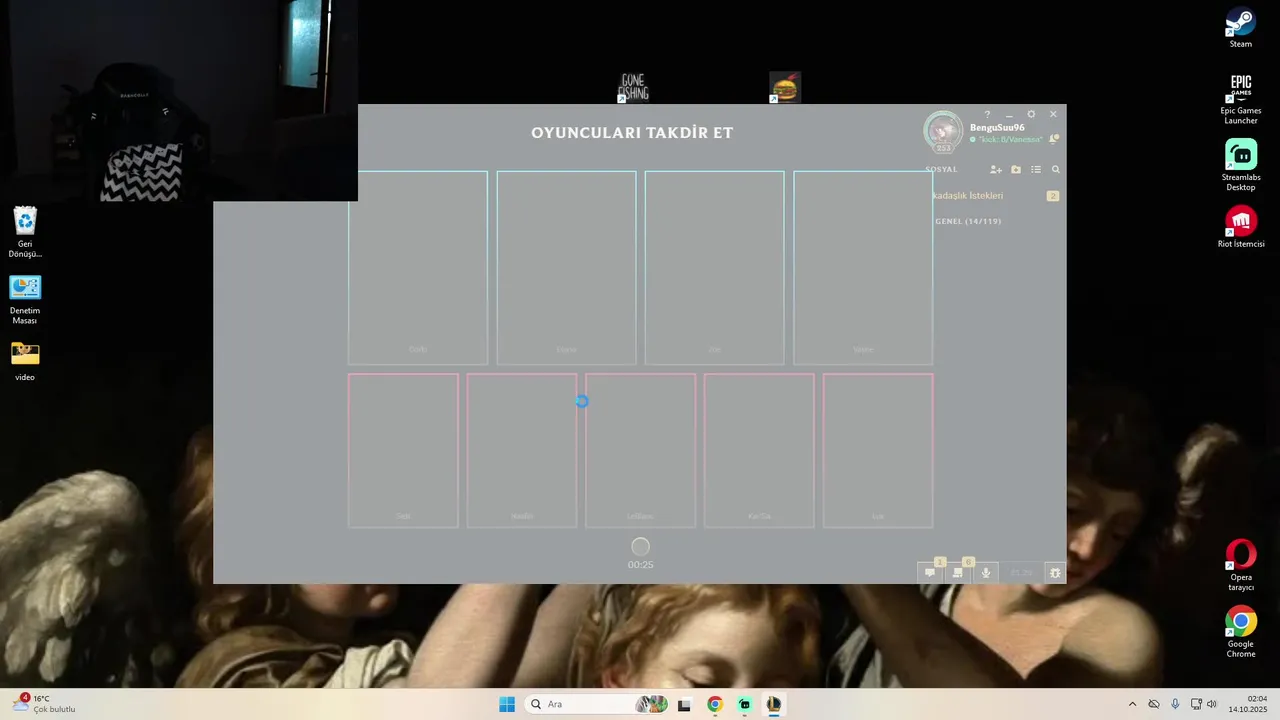Open the network tray icon
Image resolution: width=1280 pixels, height=720 pixels.
pyautogui.click(x=1196, y=704)
